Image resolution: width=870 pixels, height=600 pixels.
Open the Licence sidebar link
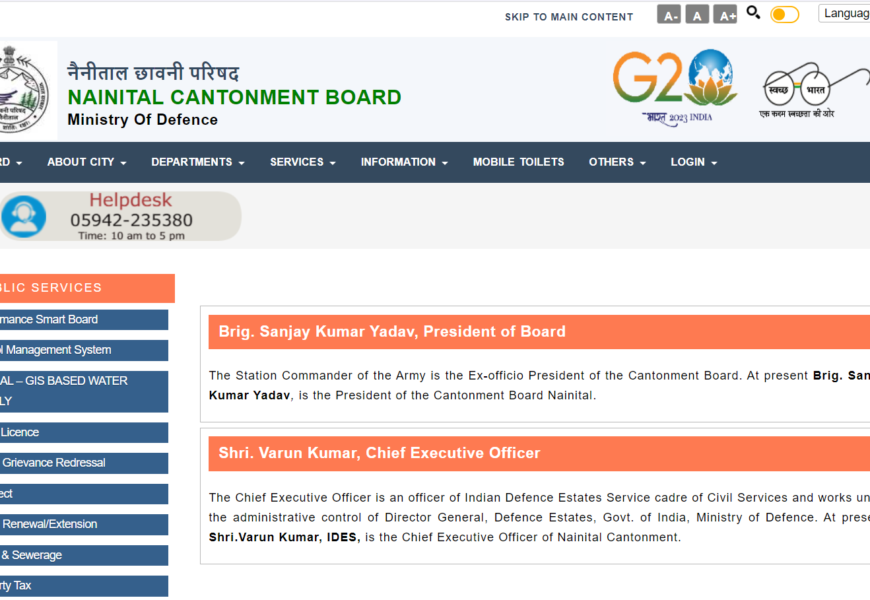point(84,432)
